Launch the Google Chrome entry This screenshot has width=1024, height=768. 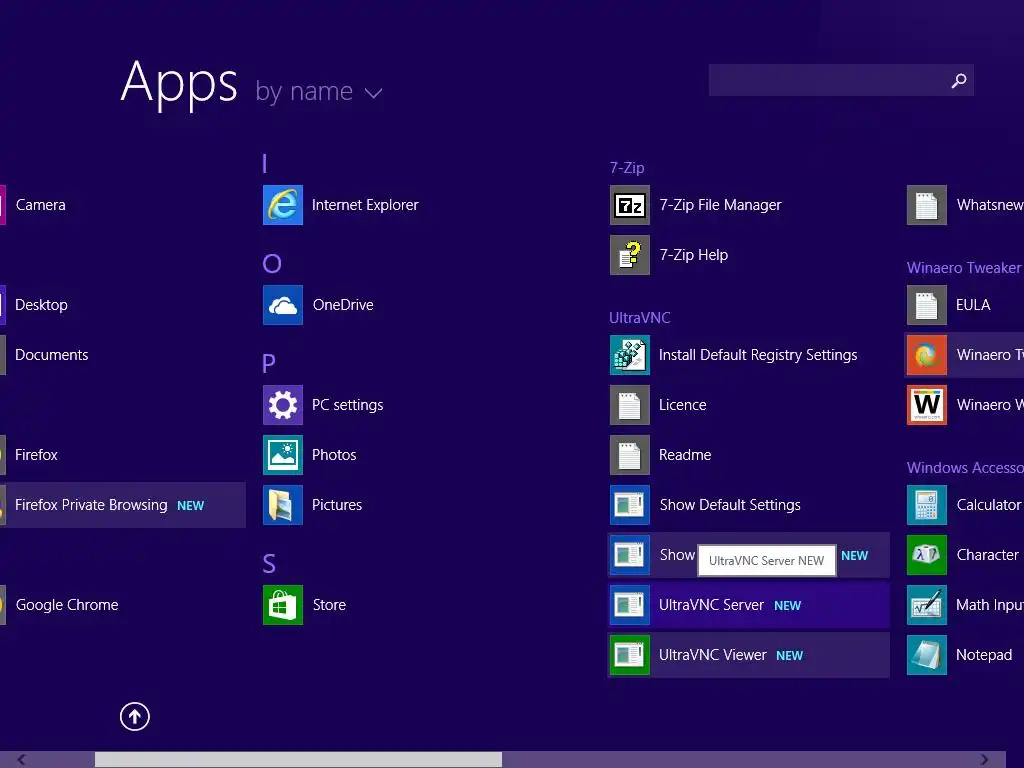coord(59,605)
